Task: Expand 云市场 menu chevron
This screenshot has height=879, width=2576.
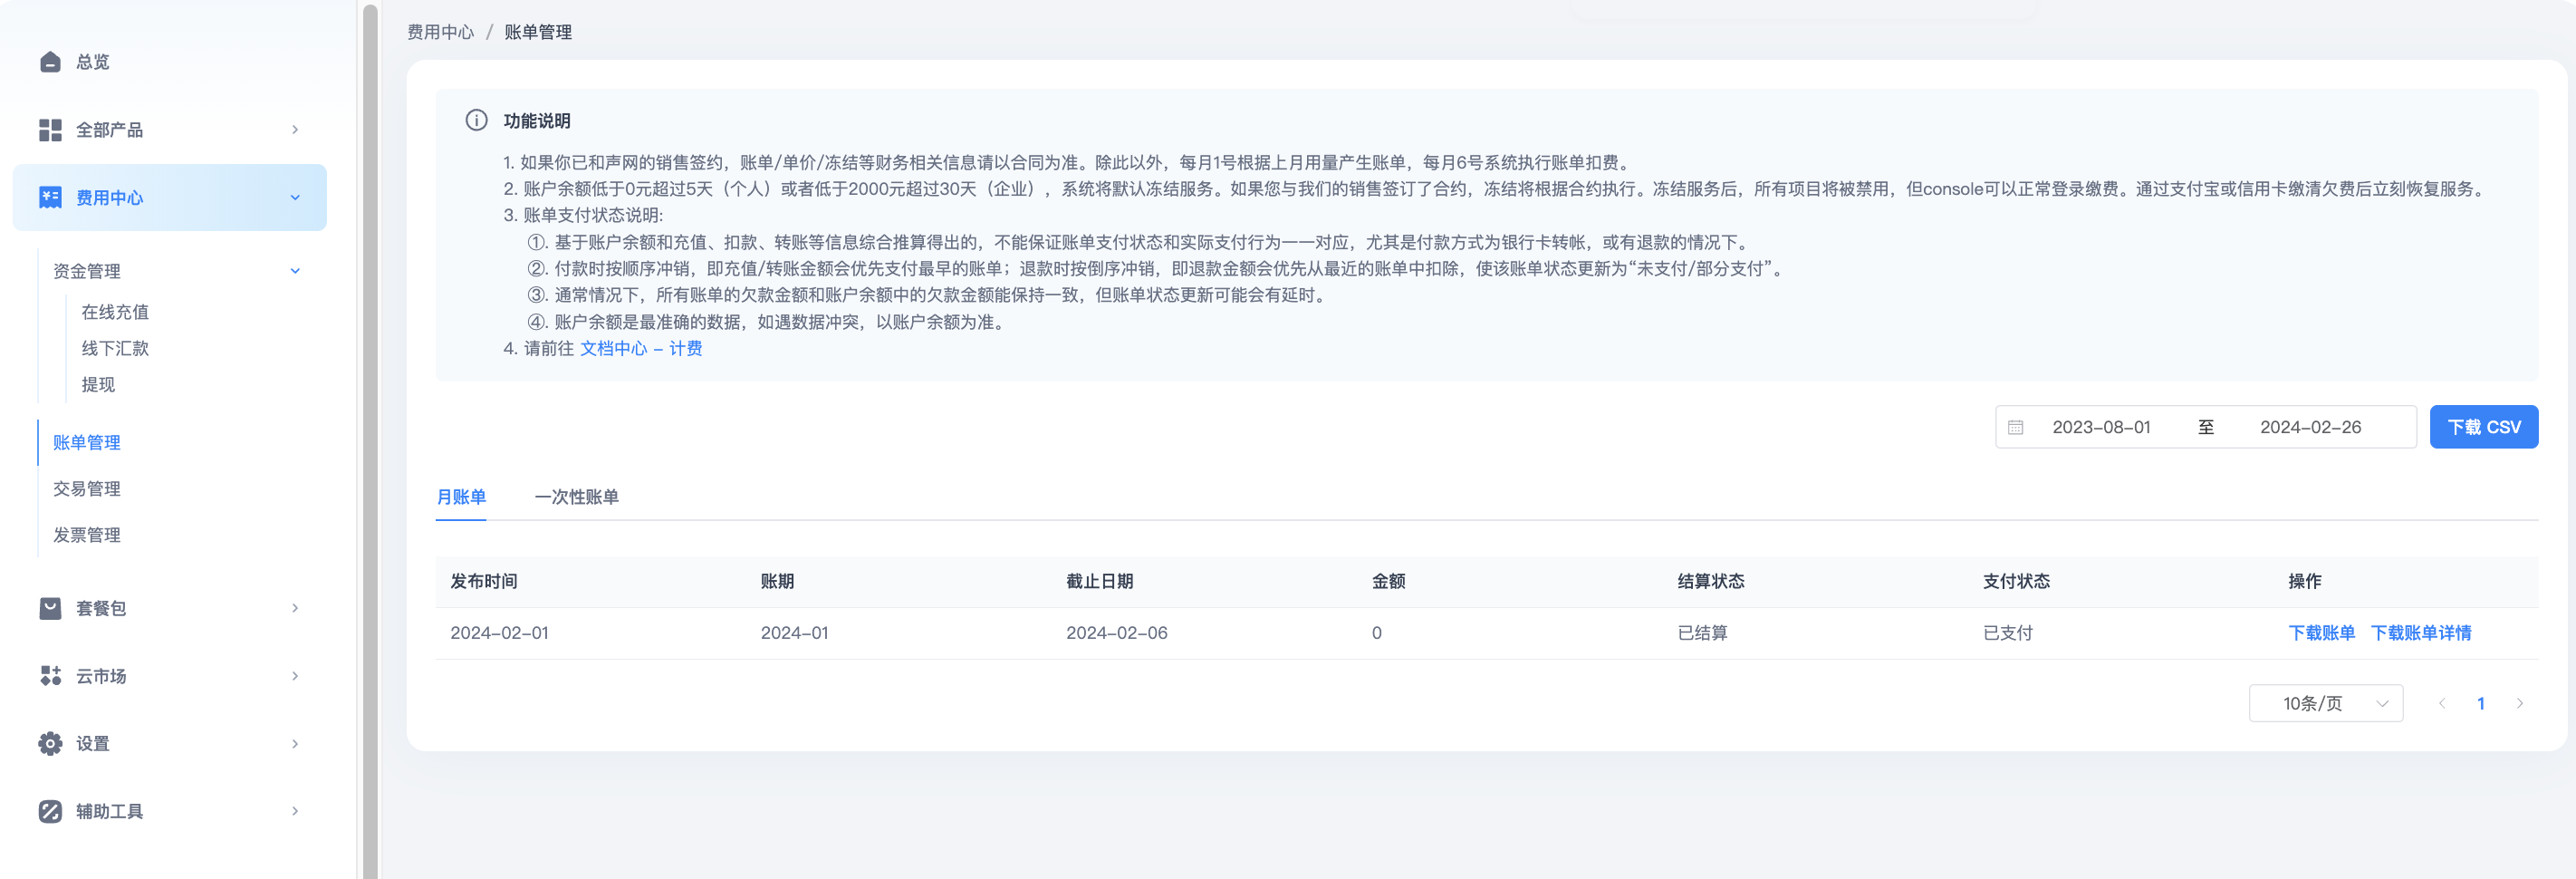Action: [x=295, y=676]
